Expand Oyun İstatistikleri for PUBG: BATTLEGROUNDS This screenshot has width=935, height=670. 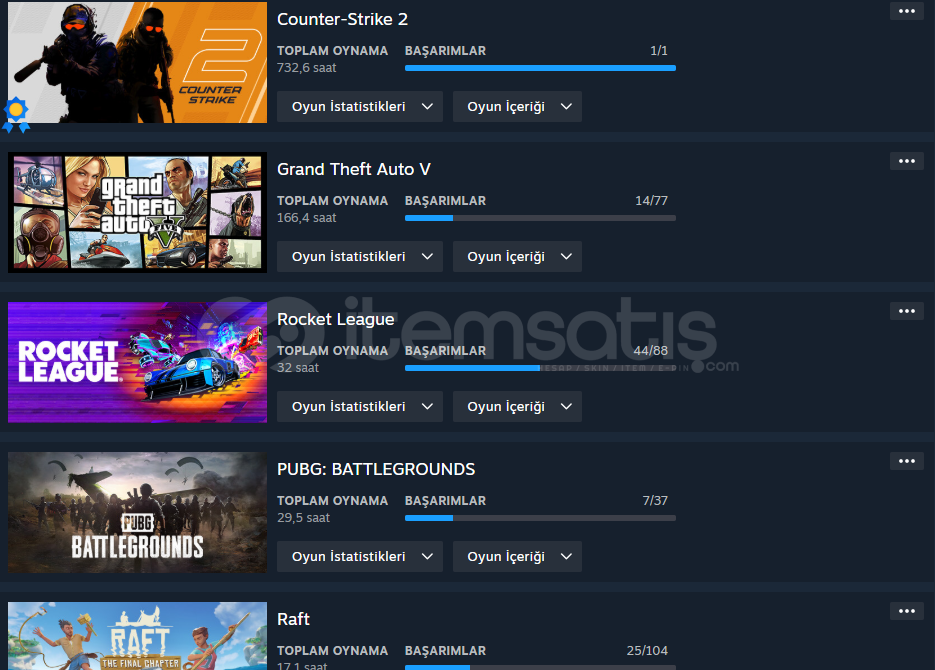click(x=360, y=557)
